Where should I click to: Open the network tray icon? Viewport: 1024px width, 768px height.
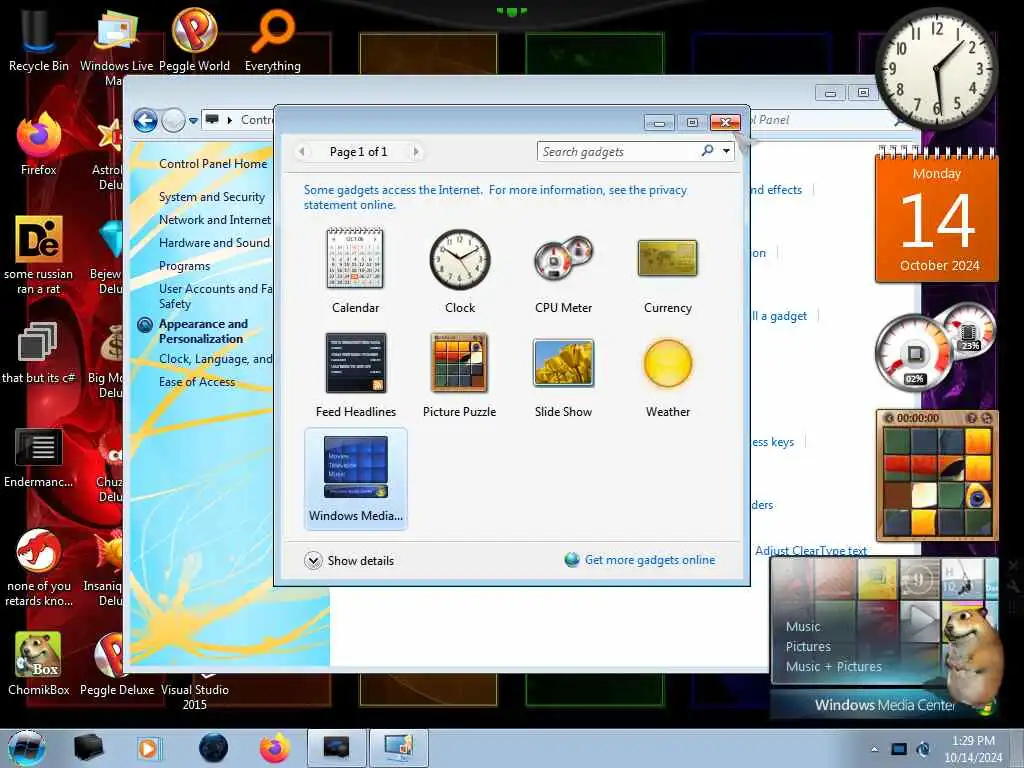pos(899,749)
